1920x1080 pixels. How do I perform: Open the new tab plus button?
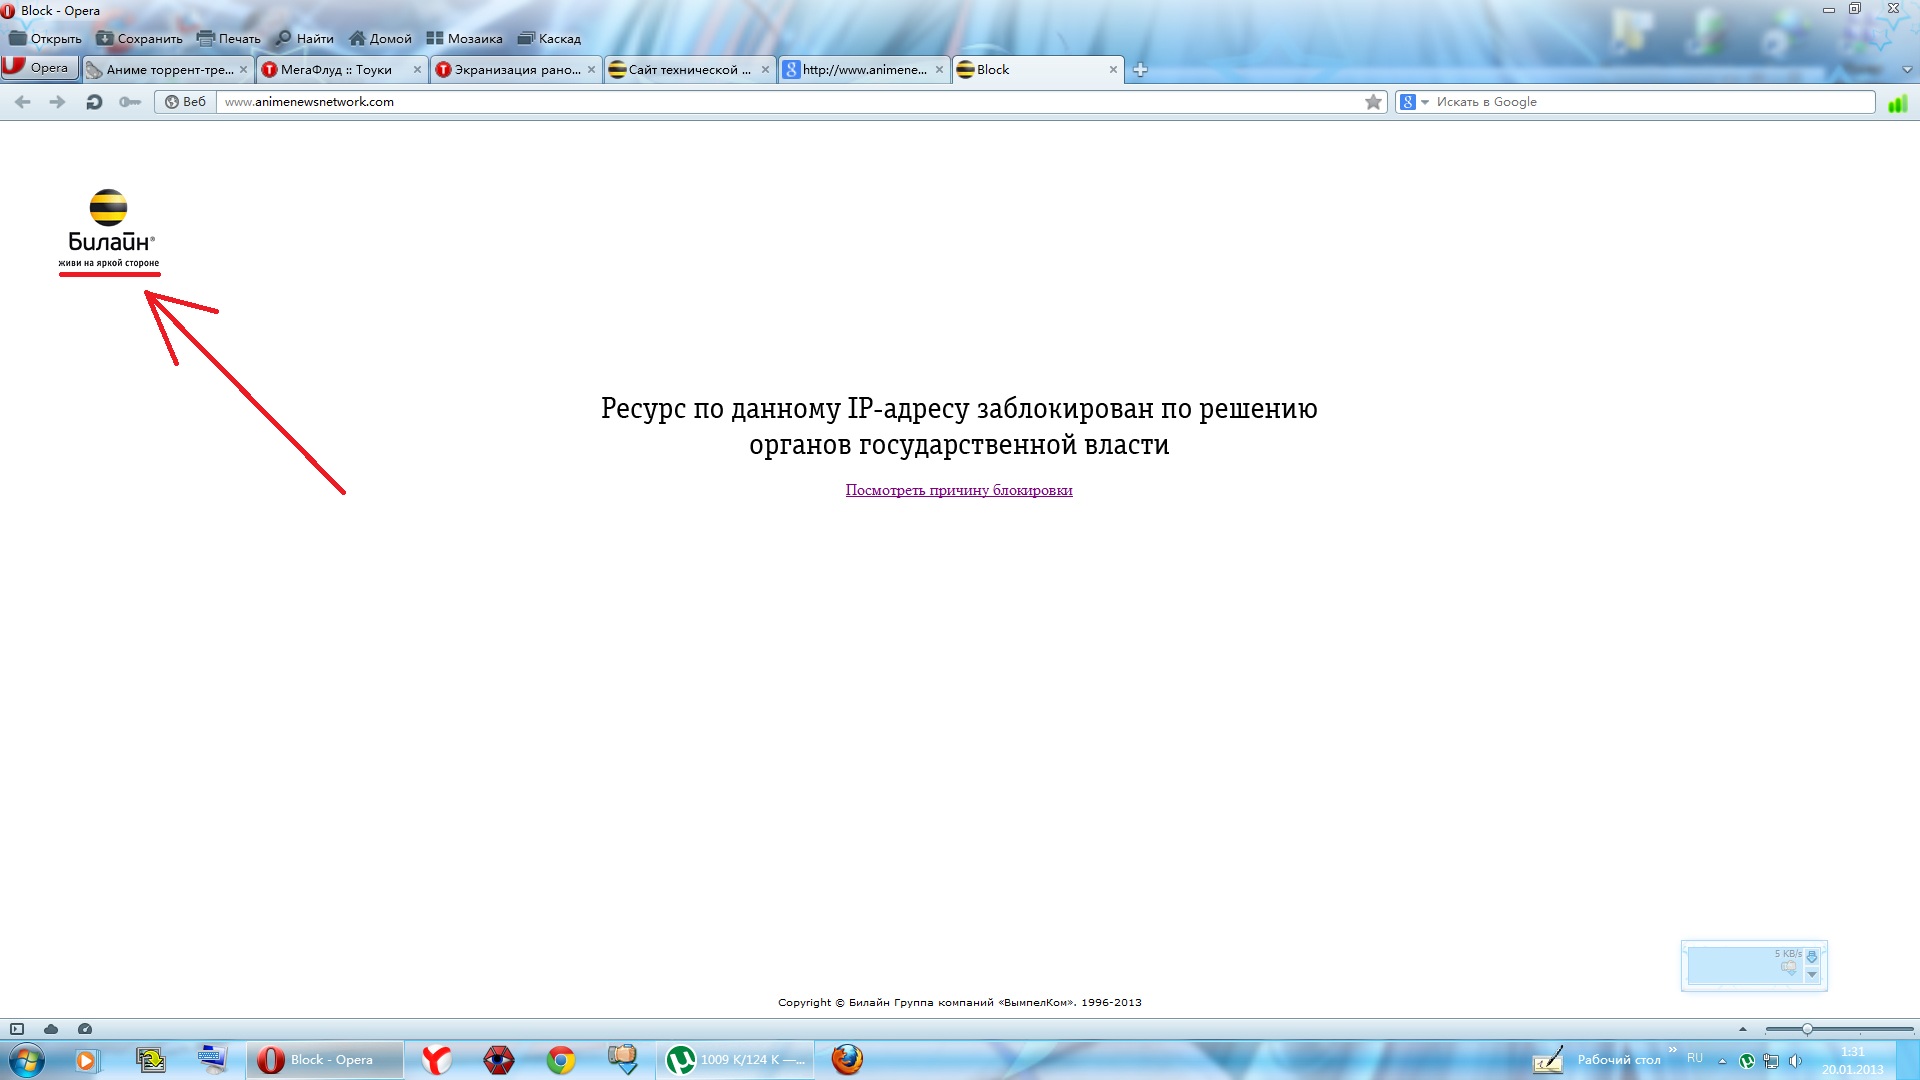[1140, 70]
